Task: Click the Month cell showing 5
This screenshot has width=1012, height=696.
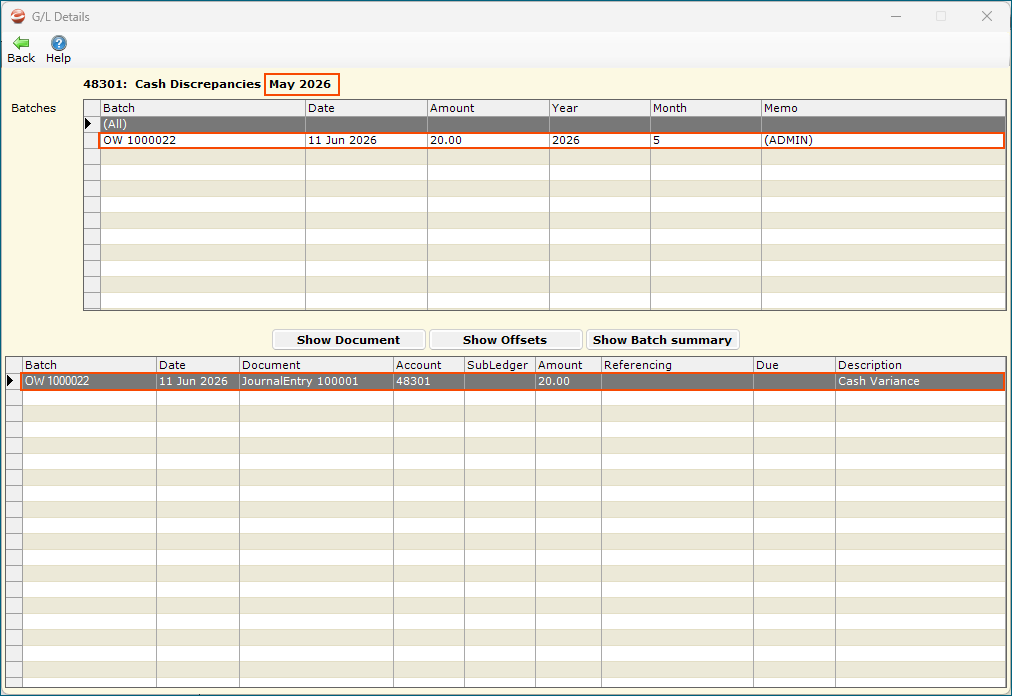Action: [705, 140]
